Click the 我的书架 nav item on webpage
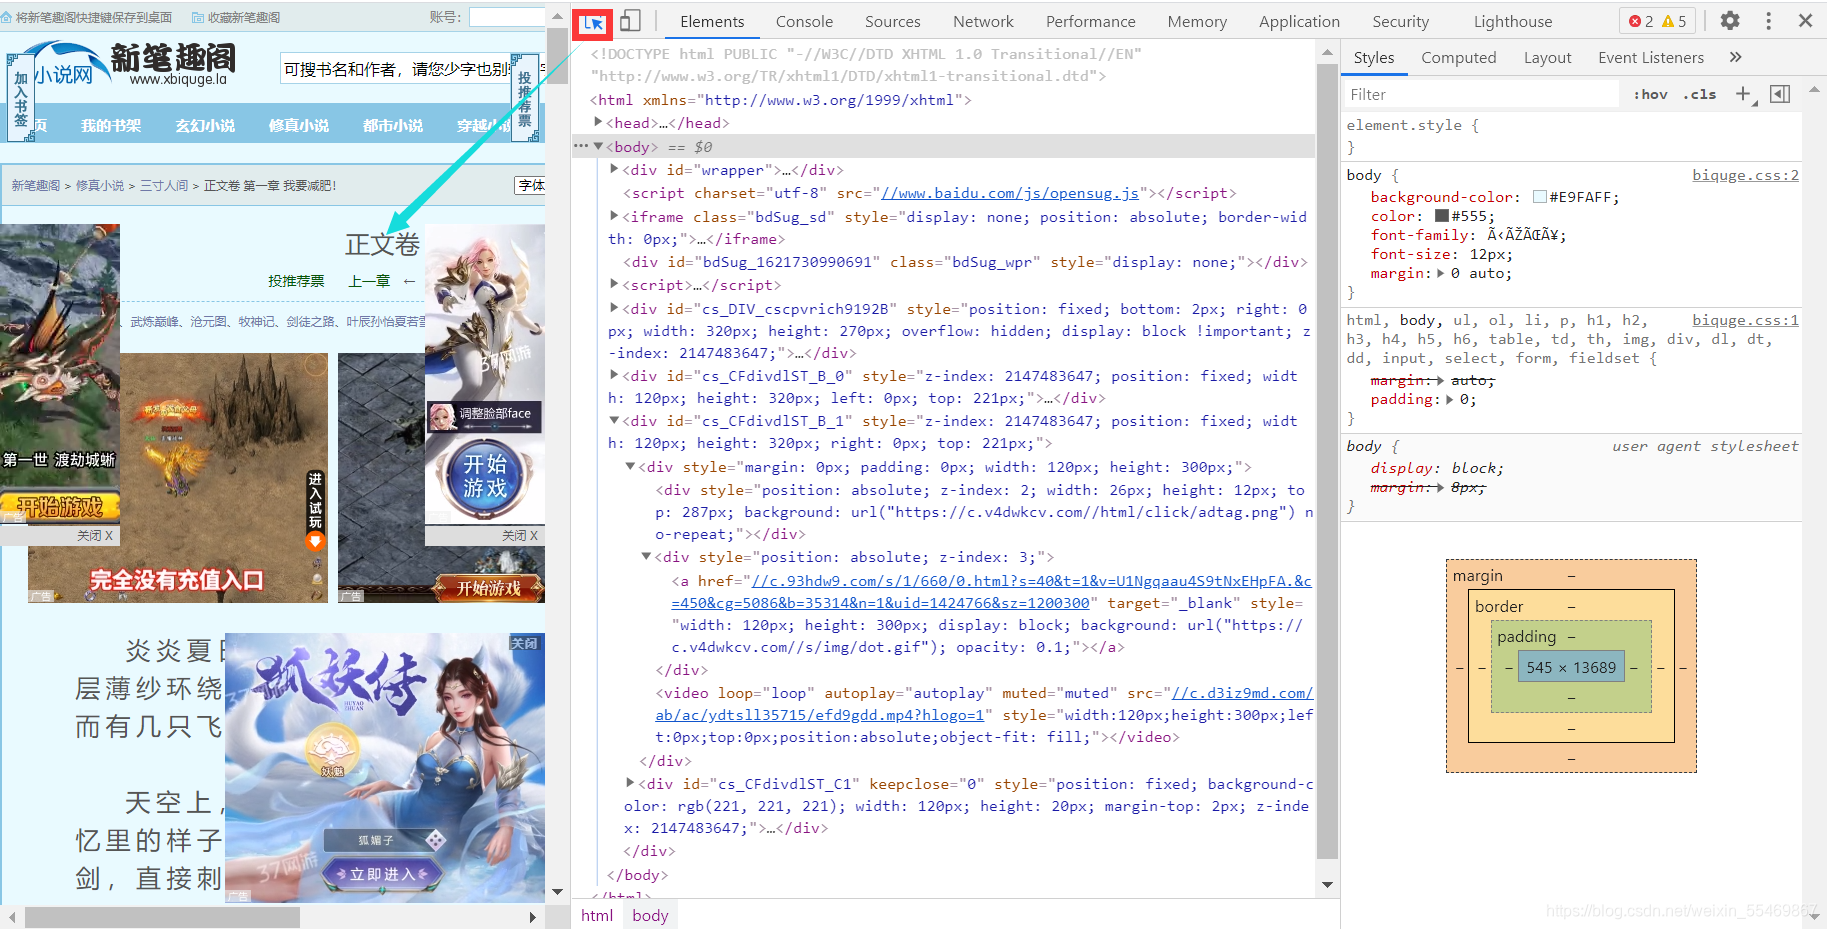Image resolution: width=1827 pixels, height=929 pixels. point(111,126)
